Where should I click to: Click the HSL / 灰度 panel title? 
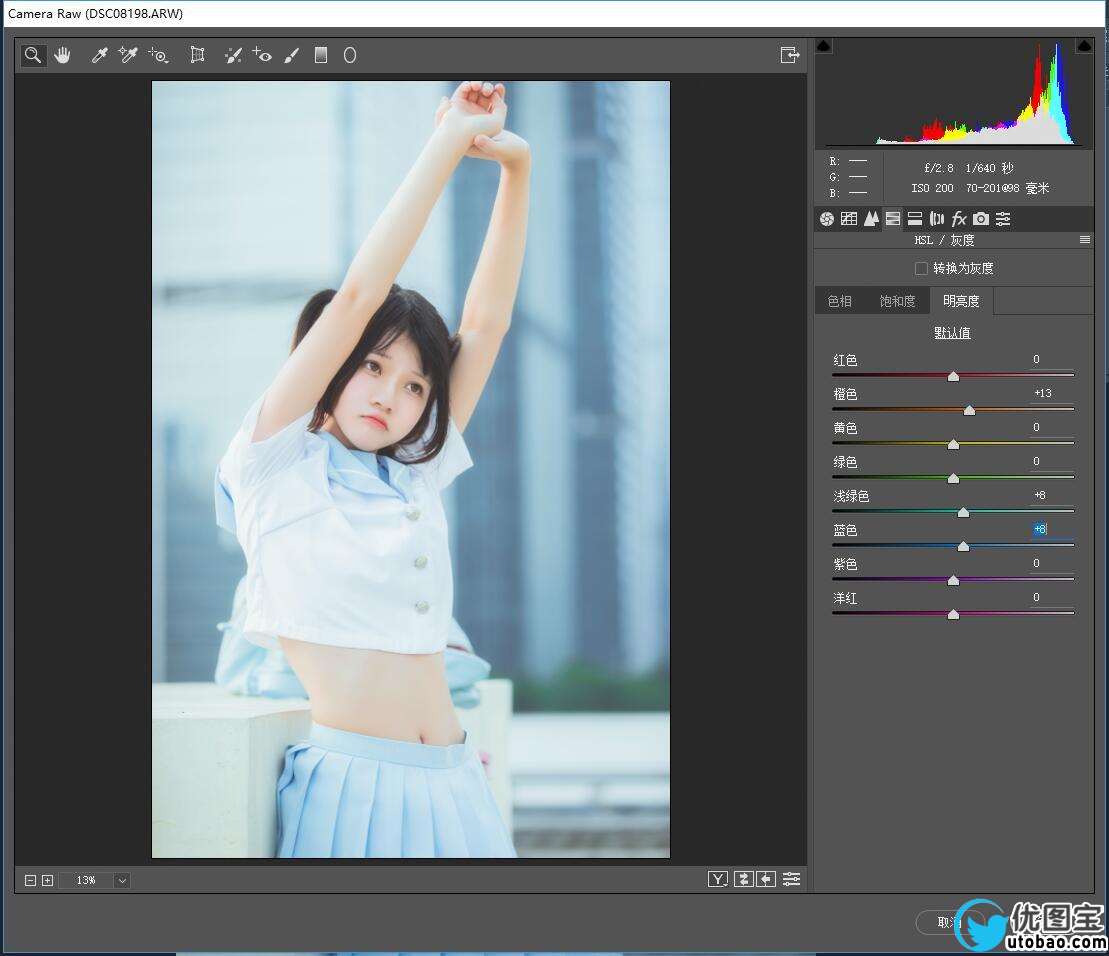coord(944,240)
